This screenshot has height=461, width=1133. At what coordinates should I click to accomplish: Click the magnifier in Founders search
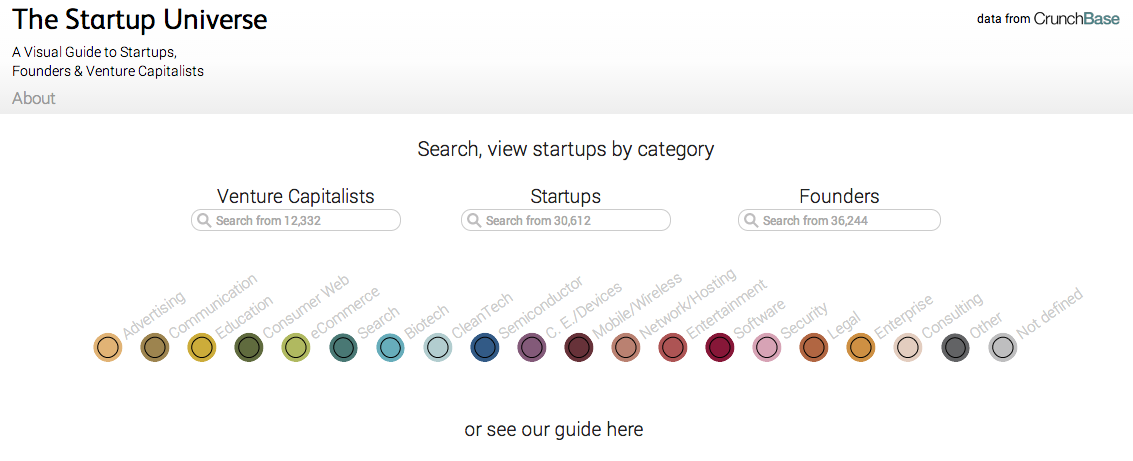pos(751,221)
